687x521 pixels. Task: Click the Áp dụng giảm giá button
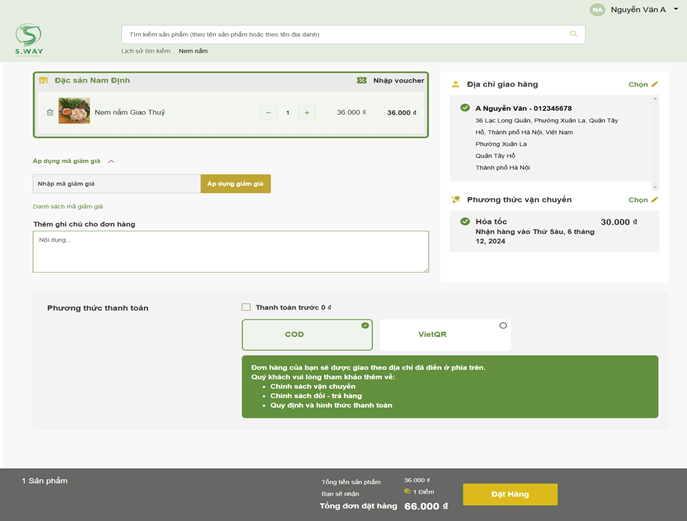point(235,184)
